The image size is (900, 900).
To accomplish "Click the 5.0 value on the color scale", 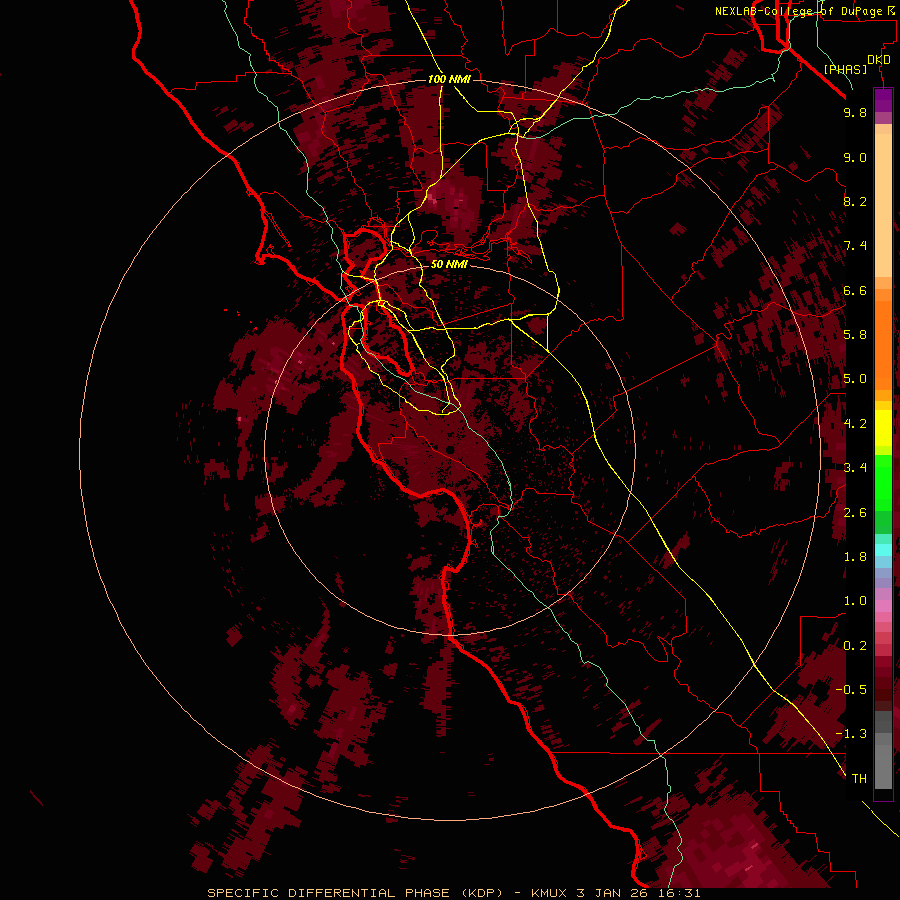I will point(855,379).
